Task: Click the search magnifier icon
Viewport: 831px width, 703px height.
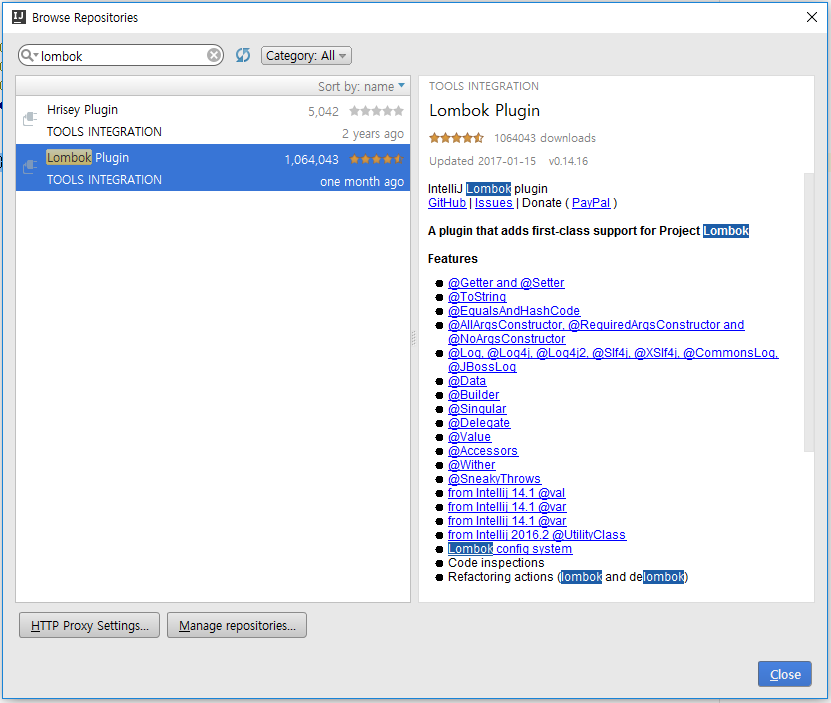Action: pyautogui.click(x=28, y=55)
